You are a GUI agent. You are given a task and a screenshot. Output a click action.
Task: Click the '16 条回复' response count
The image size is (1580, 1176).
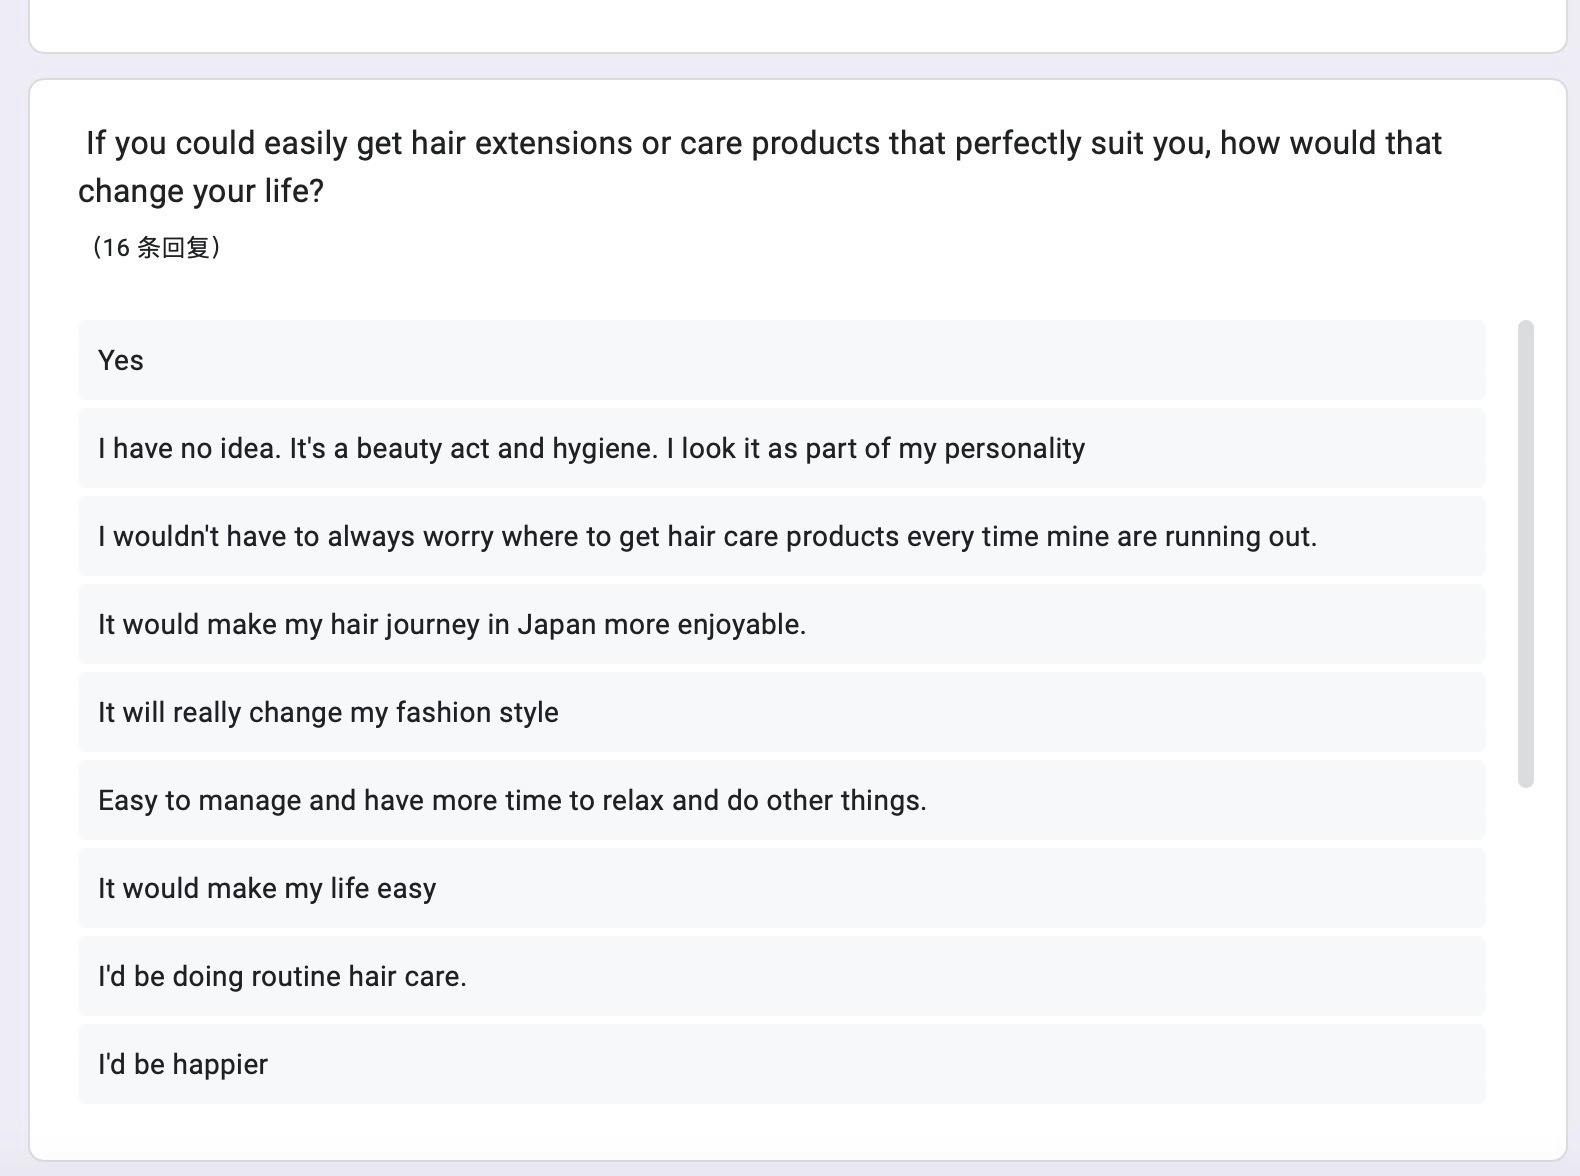click(x=155, y=247)
